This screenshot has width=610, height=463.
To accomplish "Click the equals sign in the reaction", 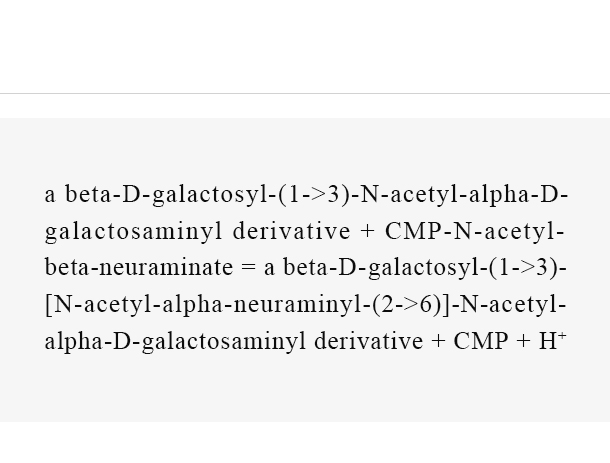I will pyautogui.click(x=248, y=268).
